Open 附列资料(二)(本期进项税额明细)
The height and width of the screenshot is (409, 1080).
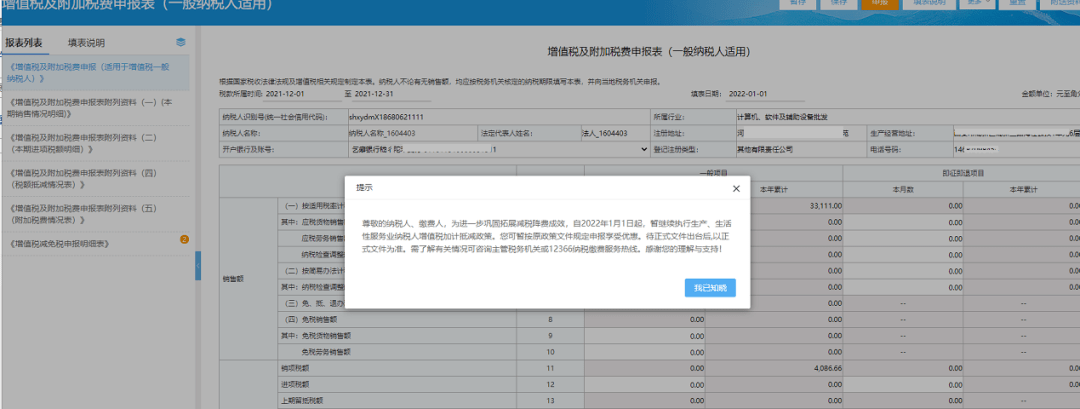pyautogui.click(x=95, y=143)
